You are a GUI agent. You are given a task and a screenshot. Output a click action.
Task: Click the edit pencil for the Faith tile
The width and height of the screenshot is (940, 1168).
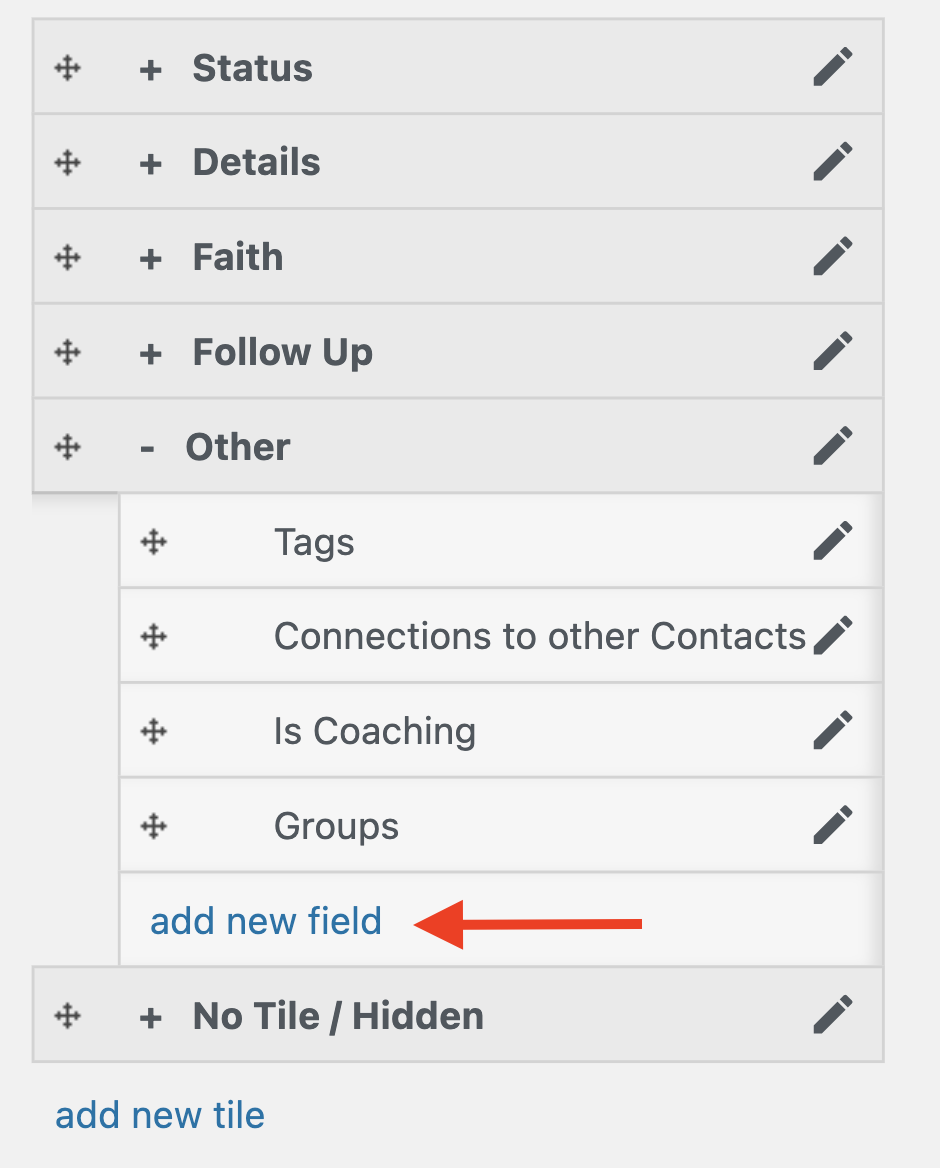[x=832, y=256]
